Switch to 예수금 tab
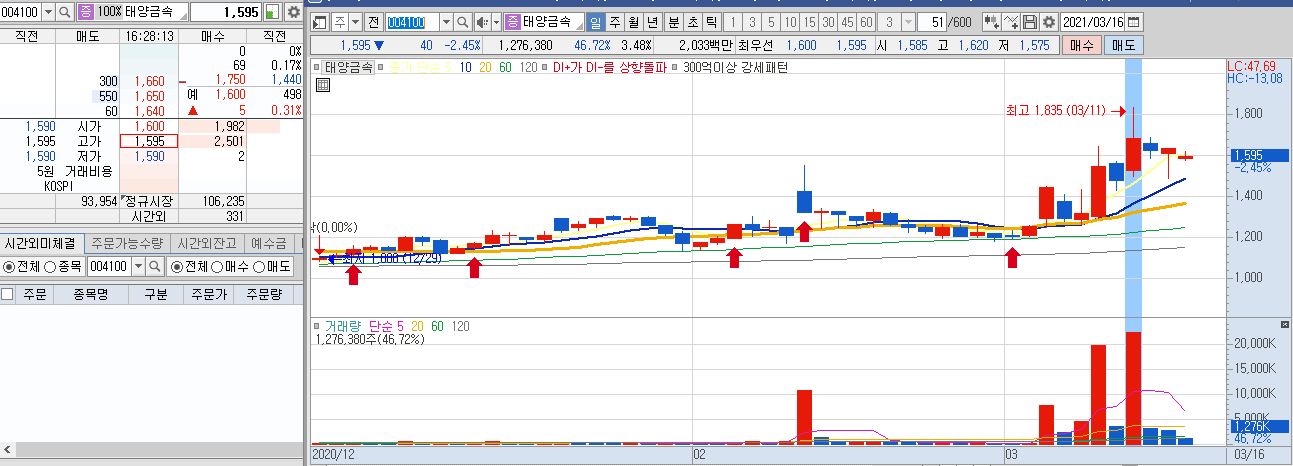This screenshot has width=1293, height=466. tap(268, 243)
